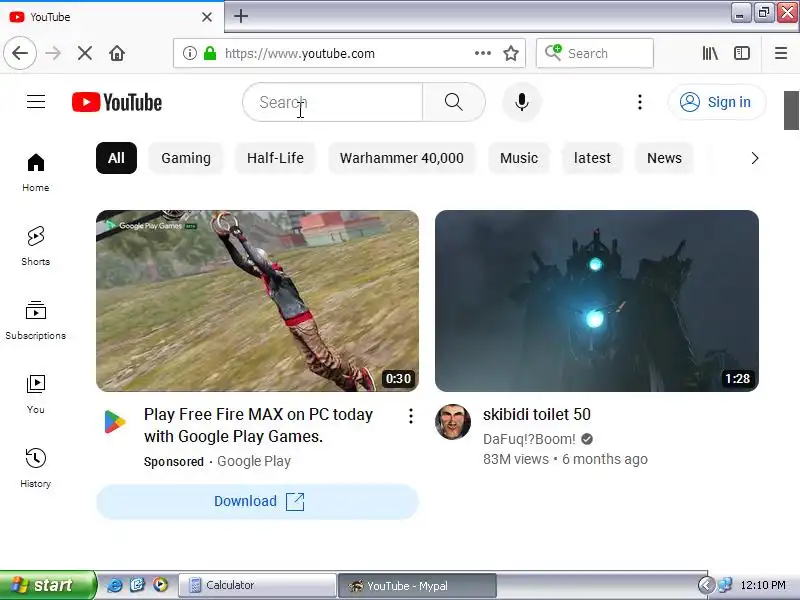Screen dimensions: 800x600
Task: Go to browser home page
Action: tap(117, 53)
